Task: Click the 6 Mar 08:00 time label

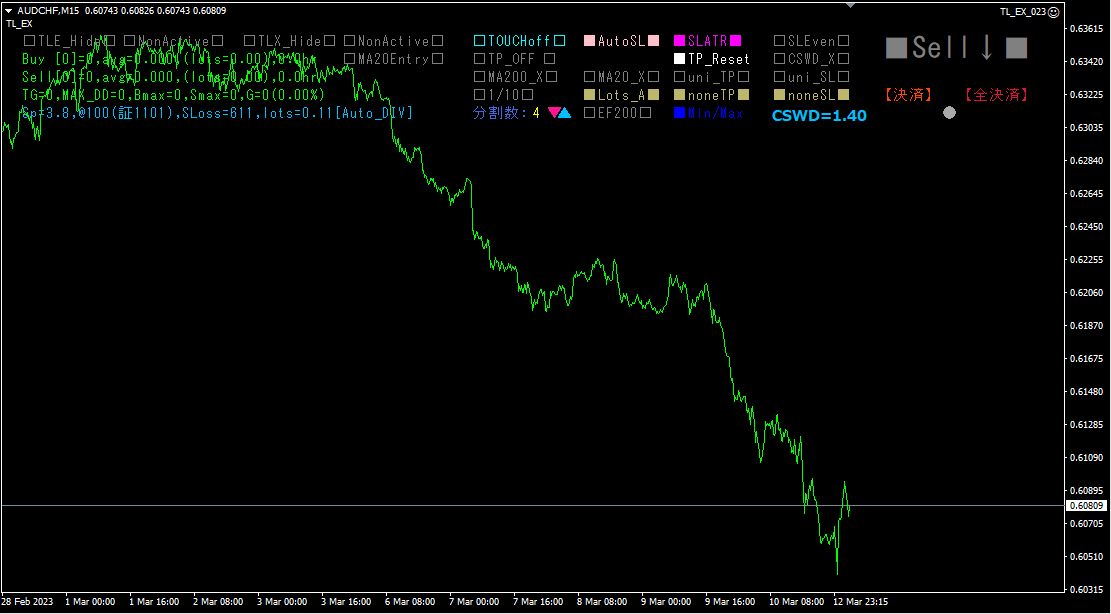Action: click(x=410, y=601)
